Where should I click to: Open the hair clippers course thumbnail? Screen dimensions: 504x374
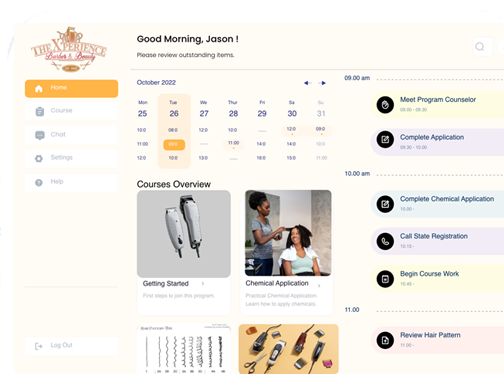pyautogui.click(x=184, y=234)
